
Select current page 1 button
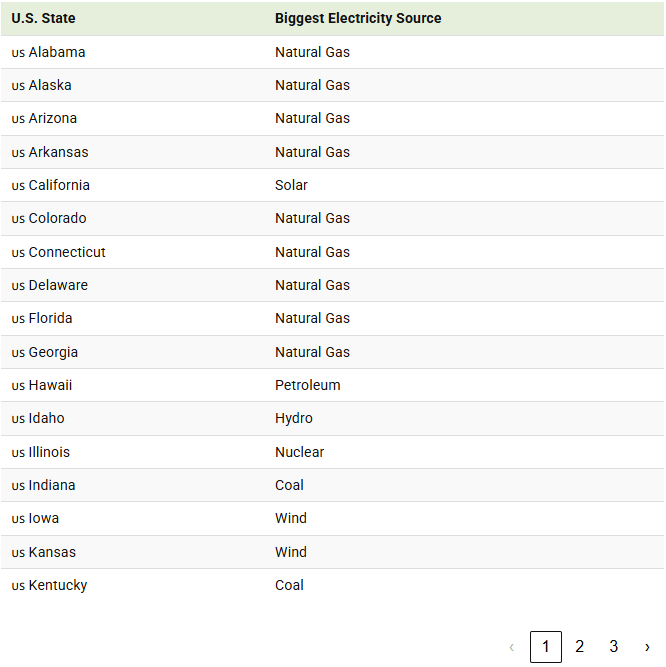click(x=545, y=647)
